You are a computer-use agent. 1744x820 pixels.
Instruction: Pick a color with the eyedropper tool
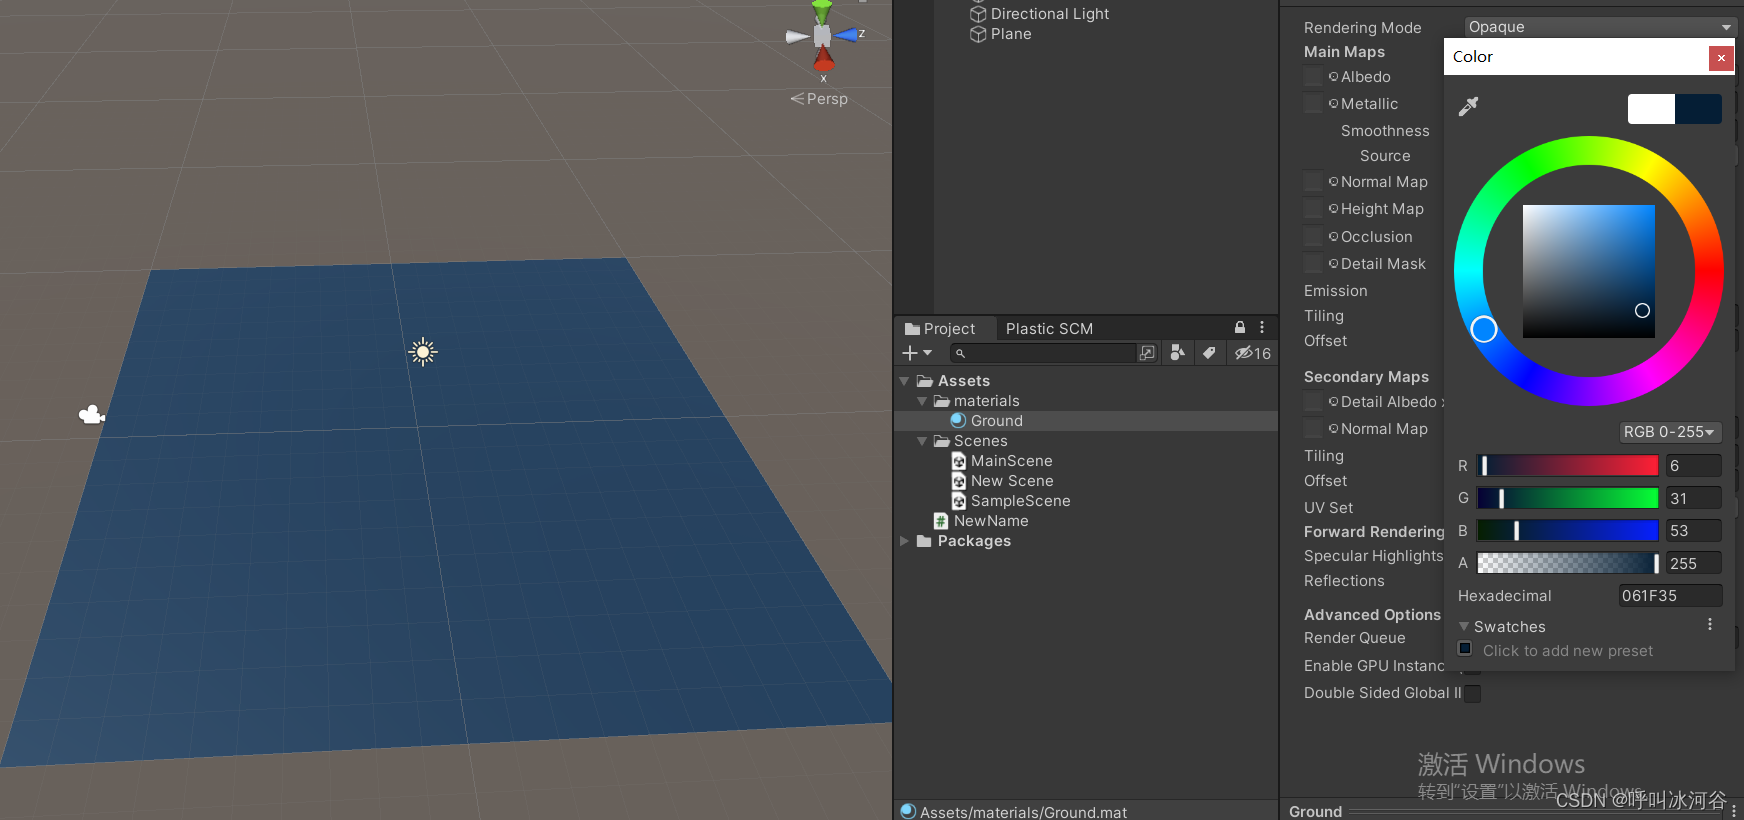click(x=1468, y=106)
